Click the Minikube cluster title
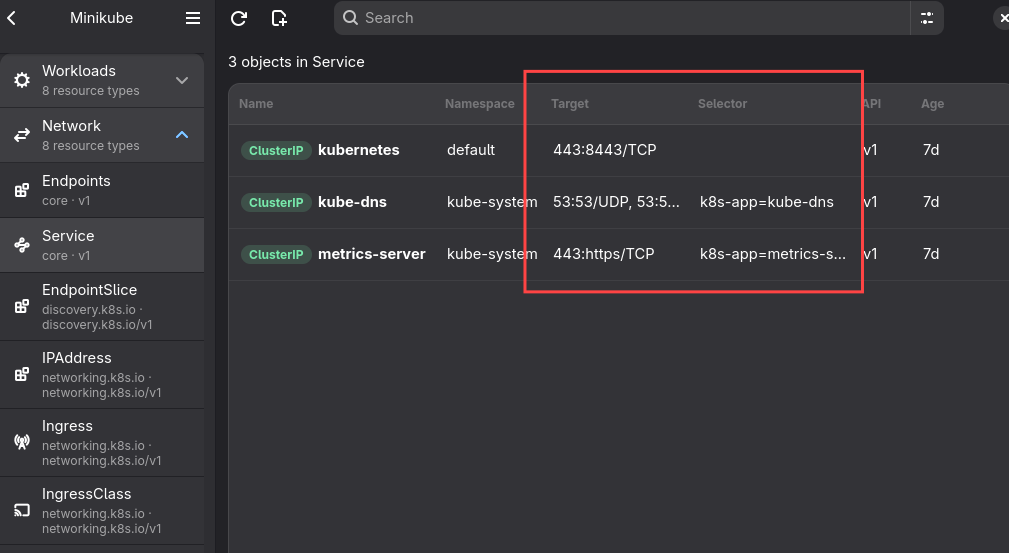The height and width of the screenshot is (553, 1009). coord(102,18)
